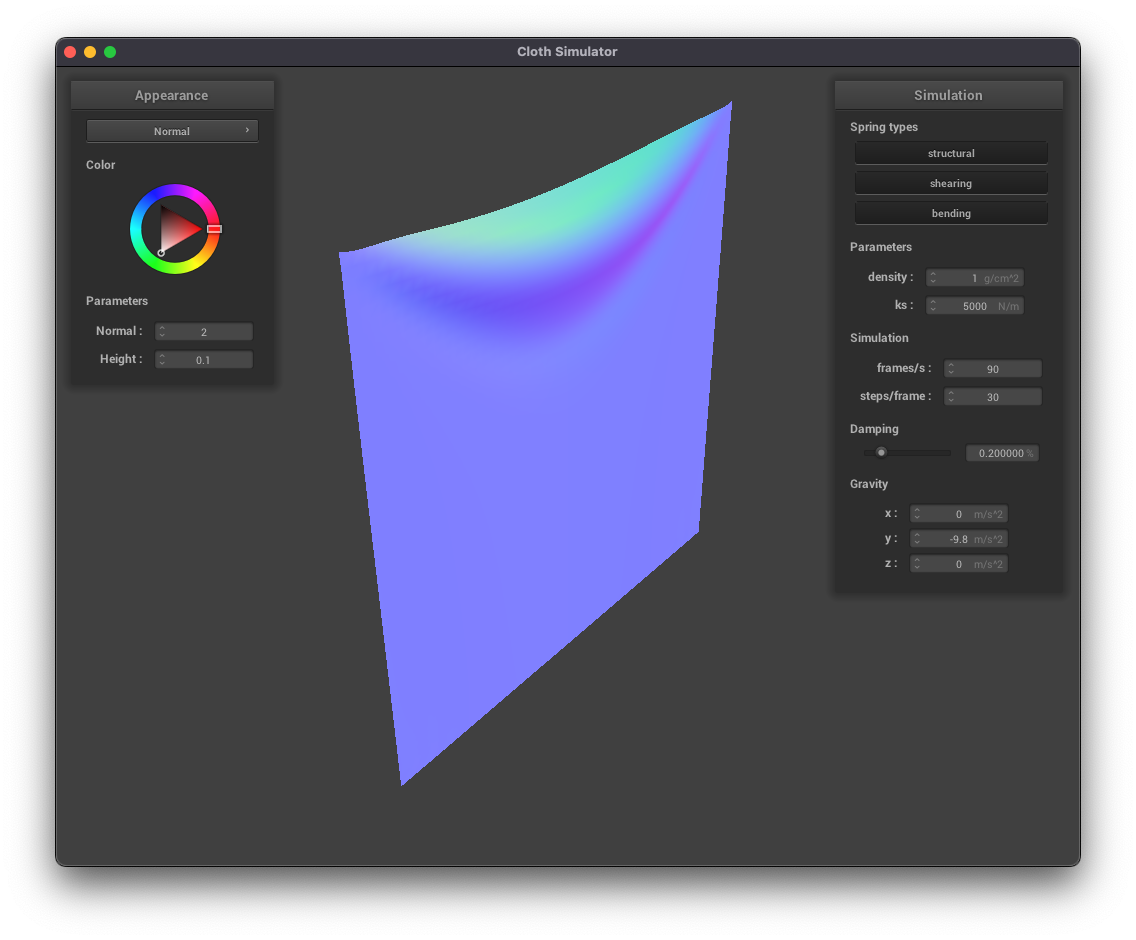Toggle the shearing spring type button
Image resolution: width=1136 pixels, height=940 pixels.
pyautogui.click(x=950, y=183)
